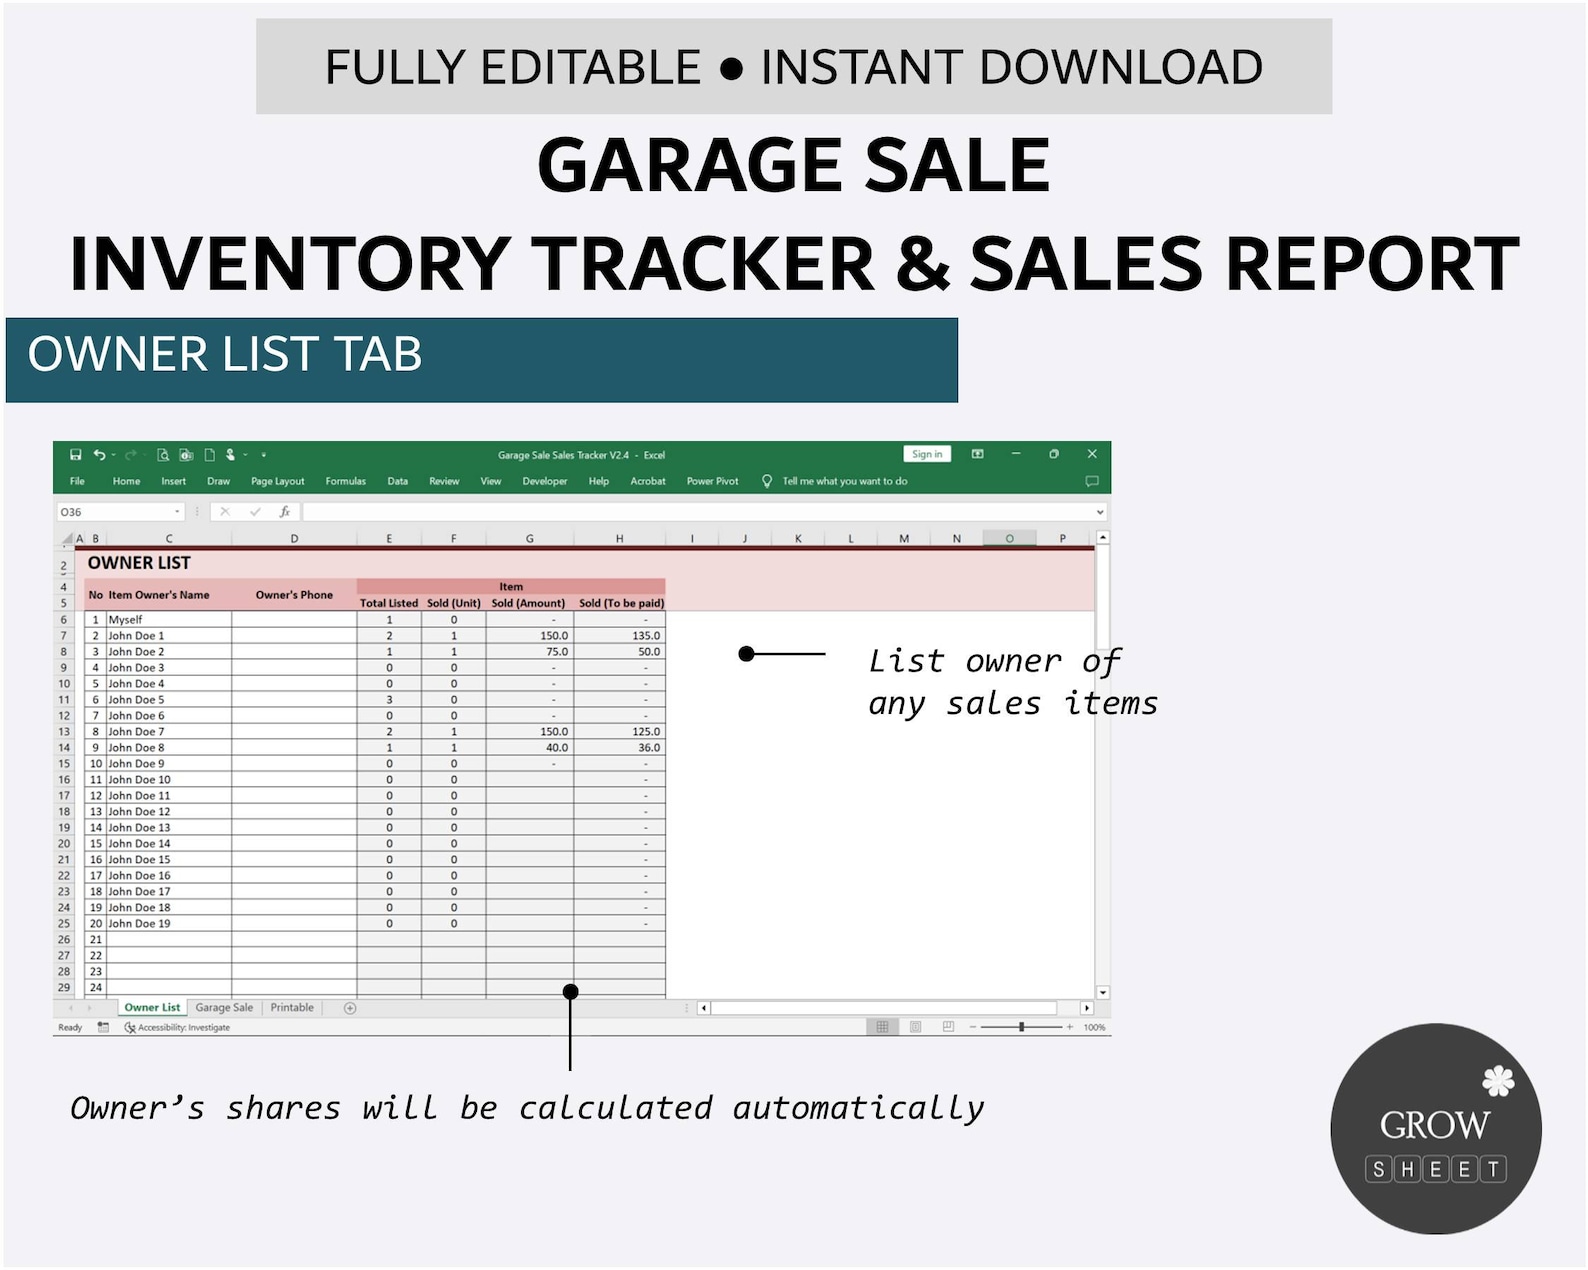Screen dimensions: 1588x1270
Task: Click the Insert Function fx icon
Action: pyautogui.click(x=285, y=512)
